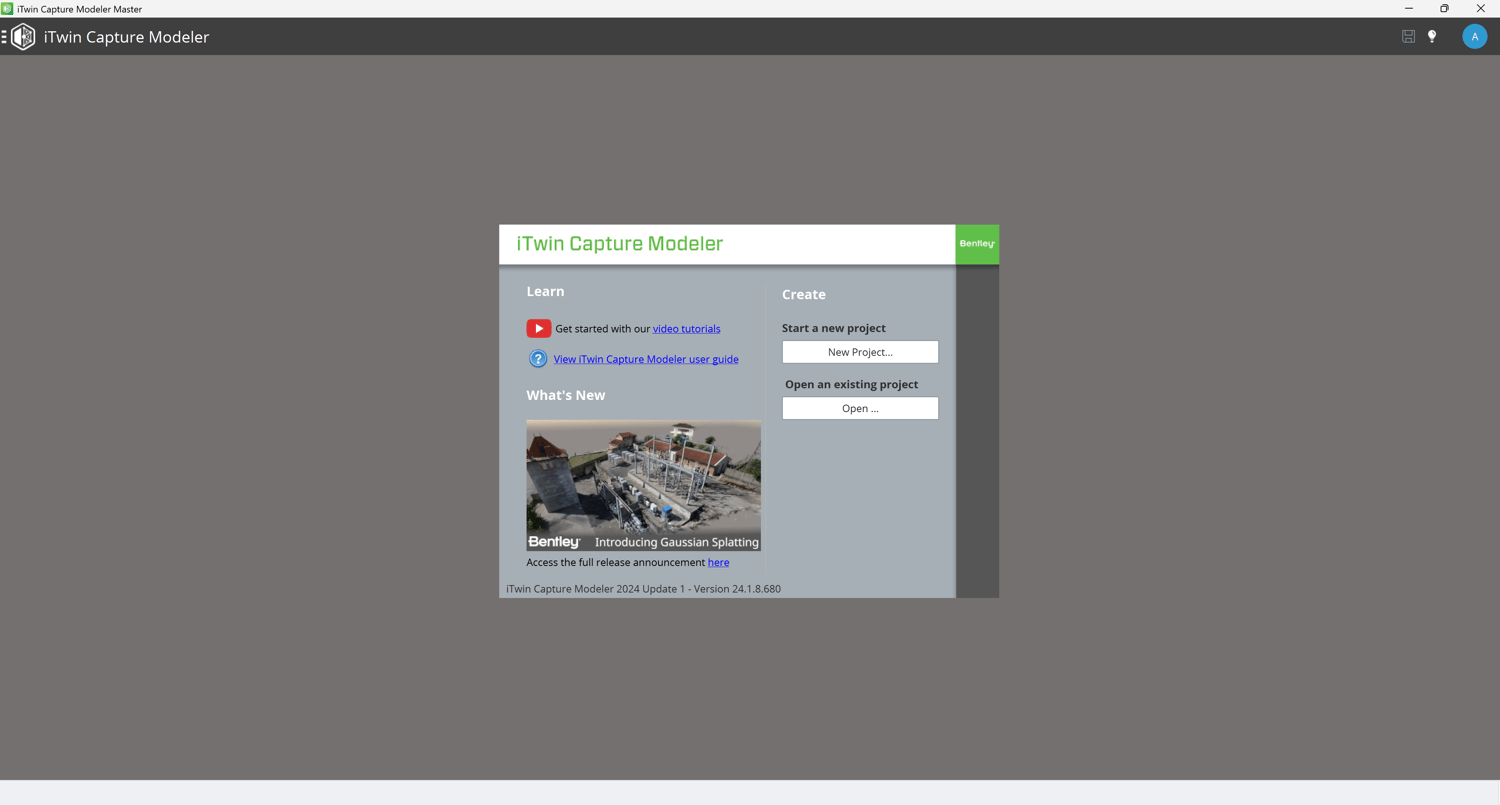Open the View iTwin Capture Modeler user guide link
The height and width of the screenshot is (805, 1500).
(x=646, y=359)
